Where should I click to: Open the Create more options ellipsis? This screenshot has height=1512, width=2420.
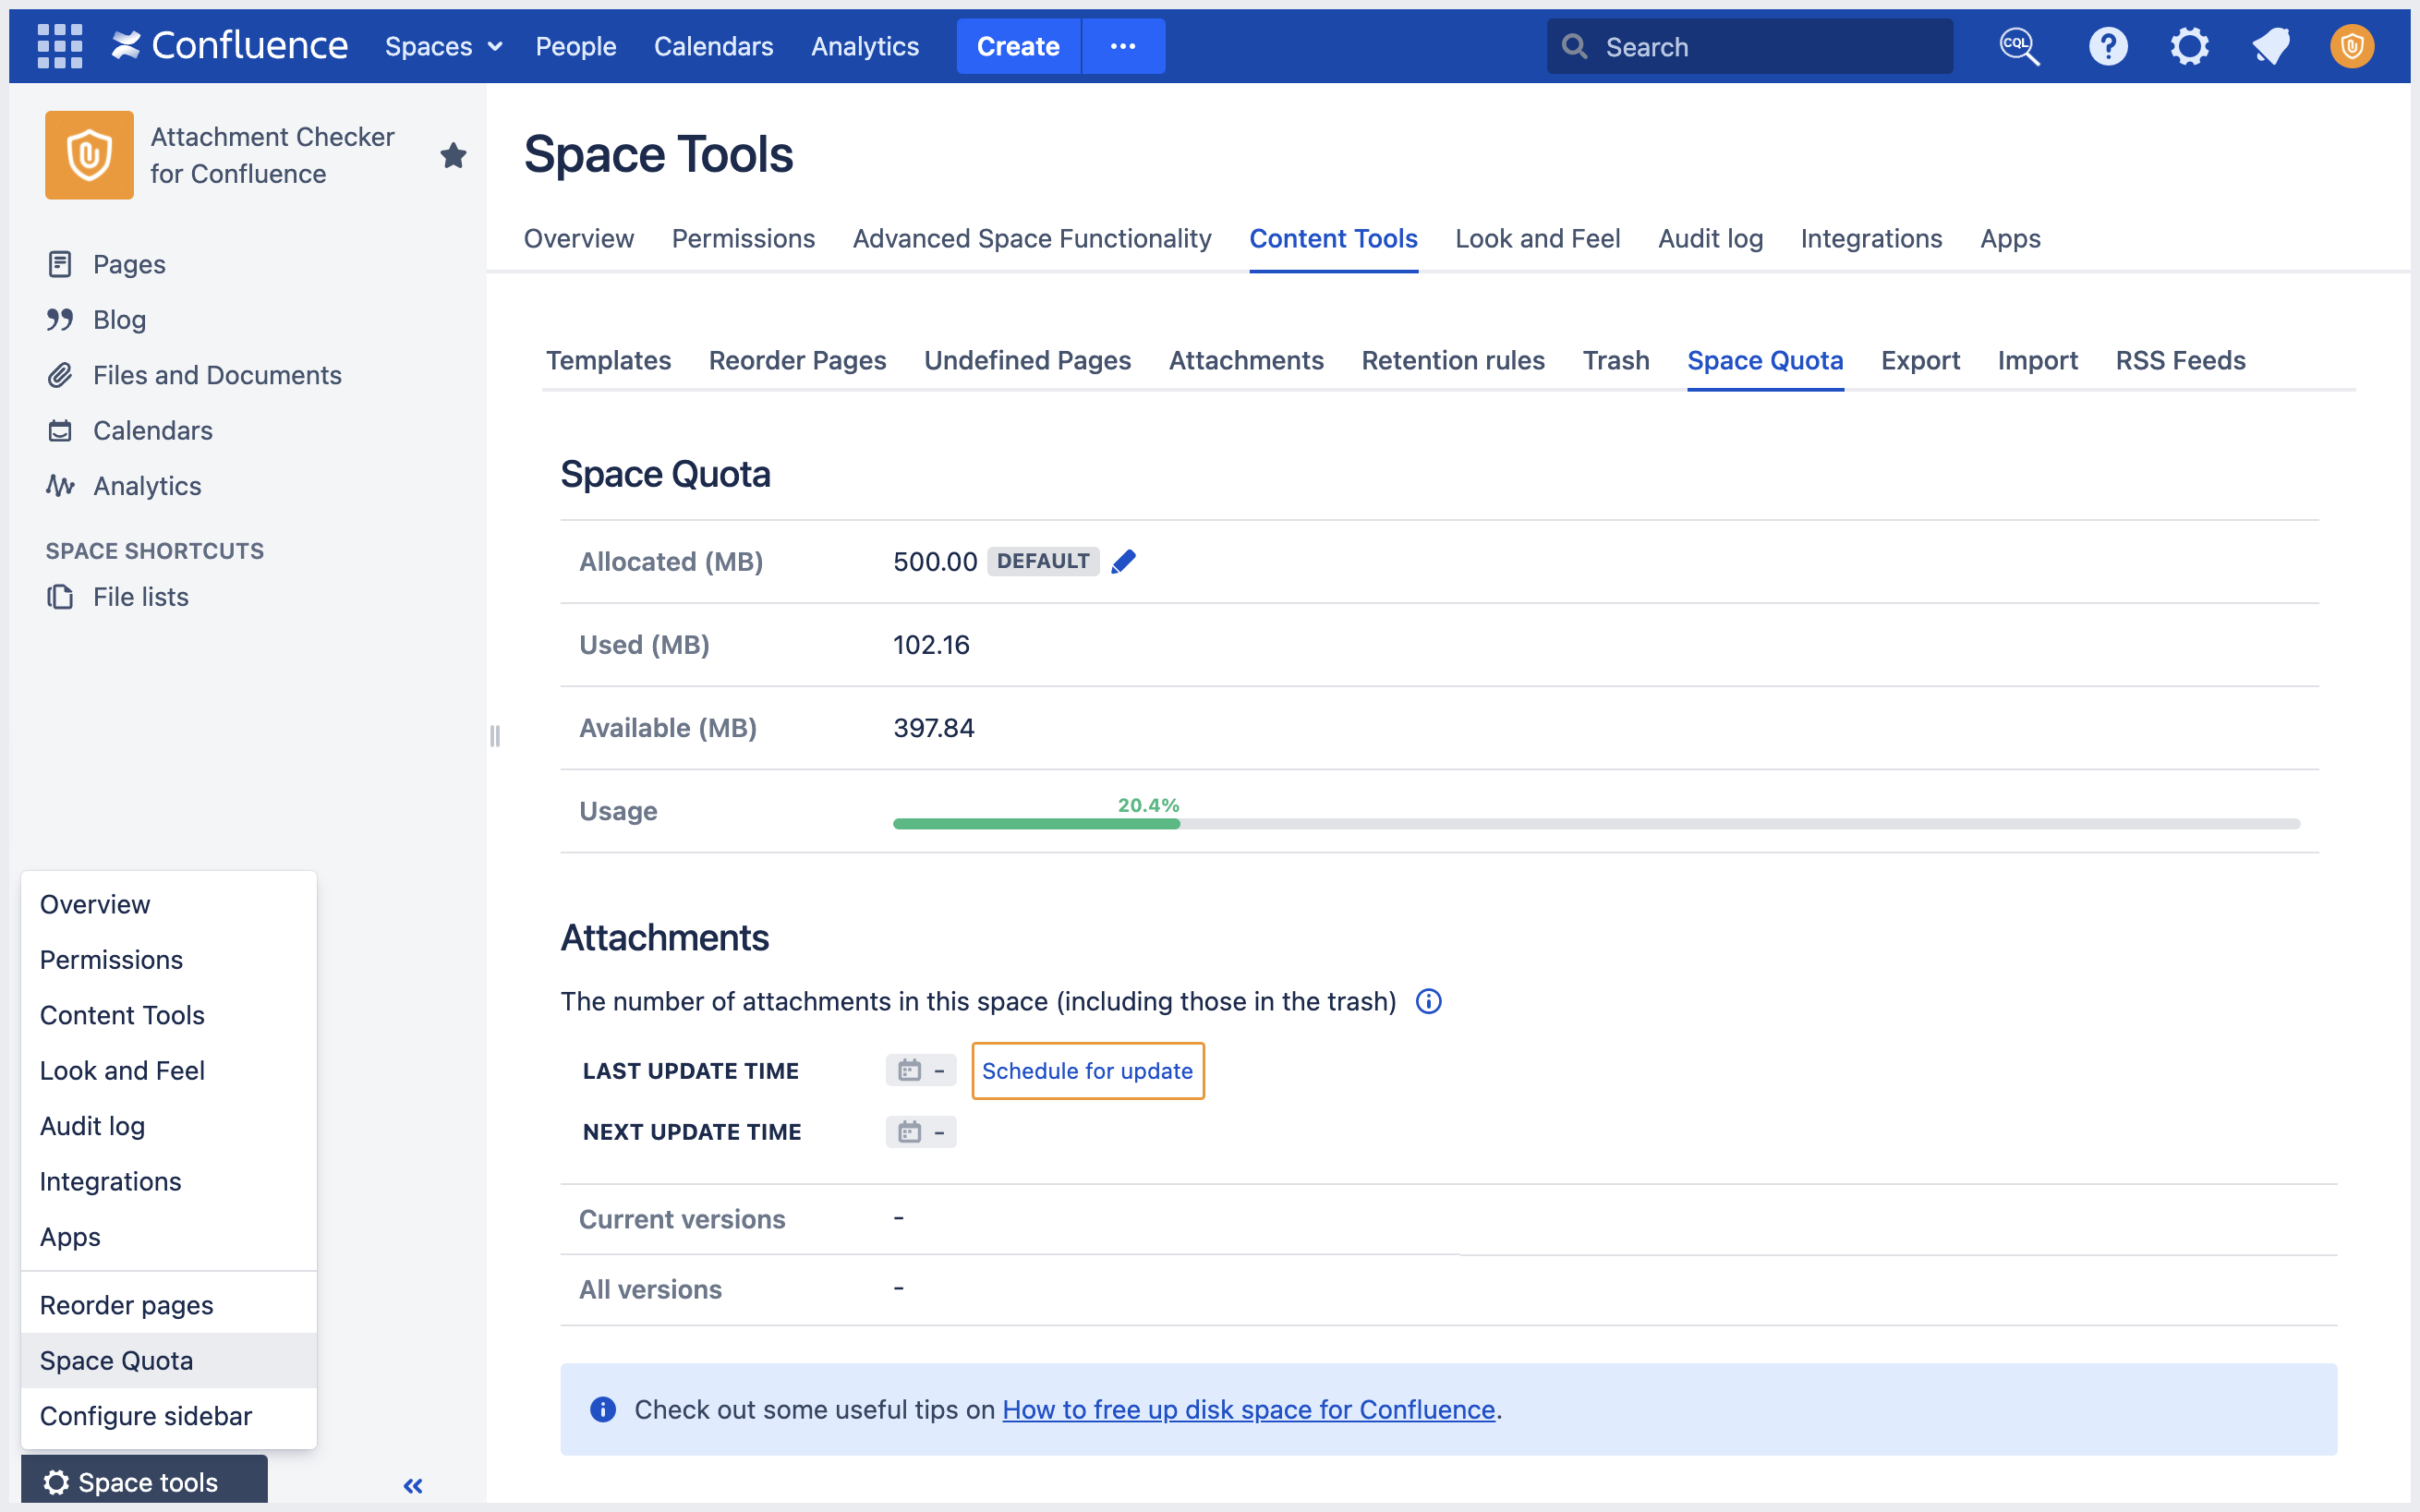click(x=1123, y=46)
